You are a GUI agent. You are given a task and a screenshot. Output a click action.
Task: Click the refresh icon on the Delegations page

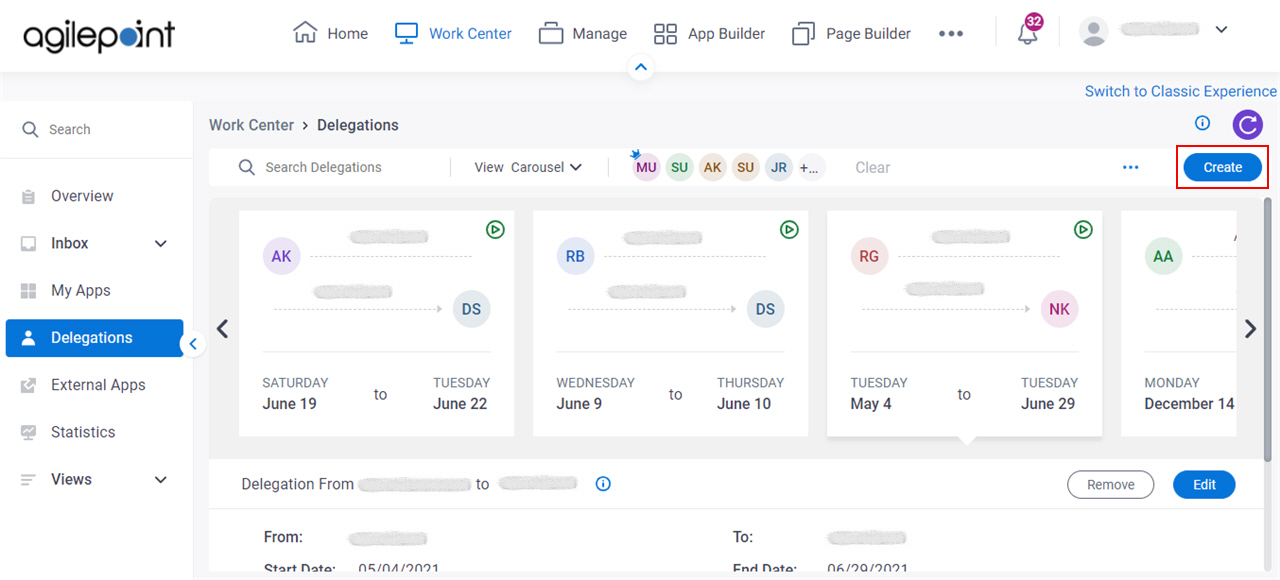pos(1247,124)
